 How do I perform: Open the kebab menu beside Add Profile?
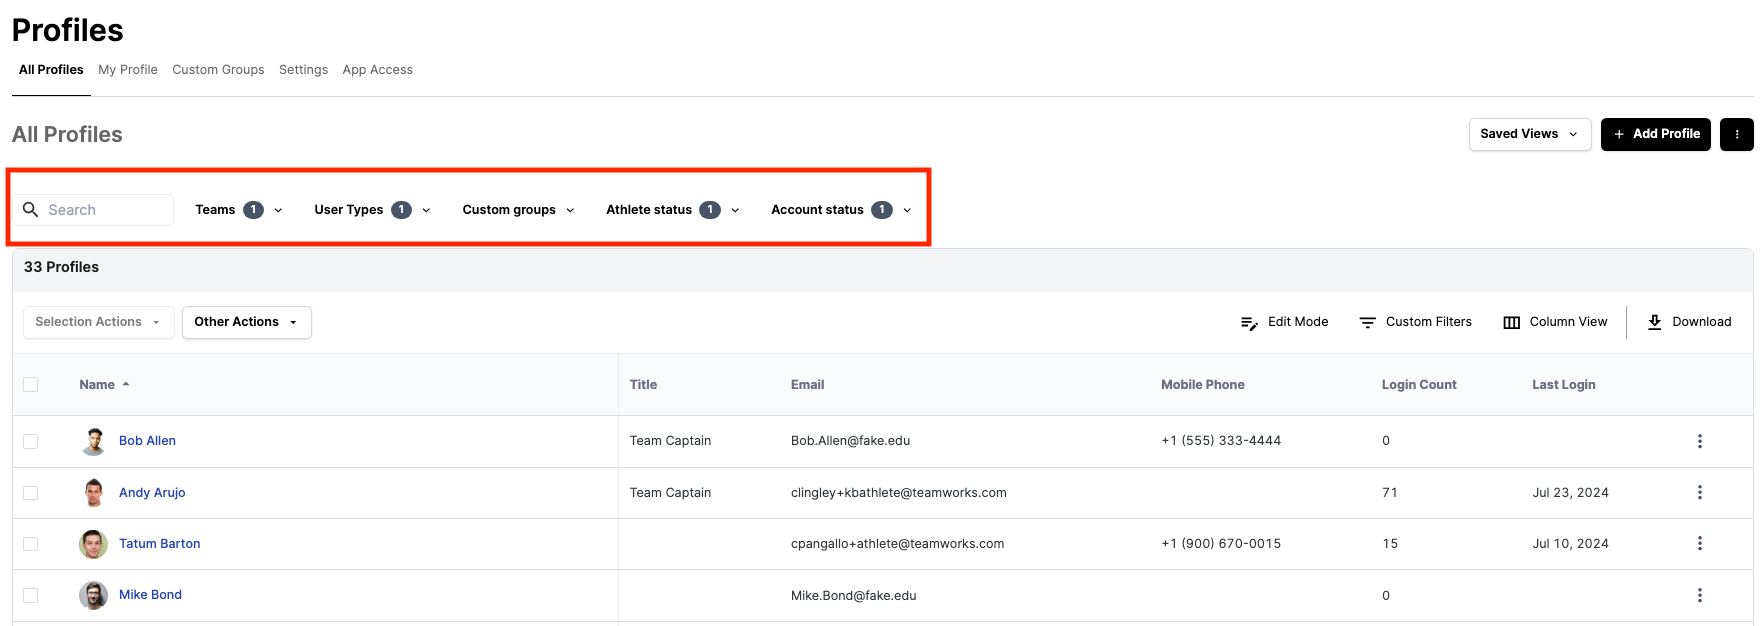pos(1736,134)
